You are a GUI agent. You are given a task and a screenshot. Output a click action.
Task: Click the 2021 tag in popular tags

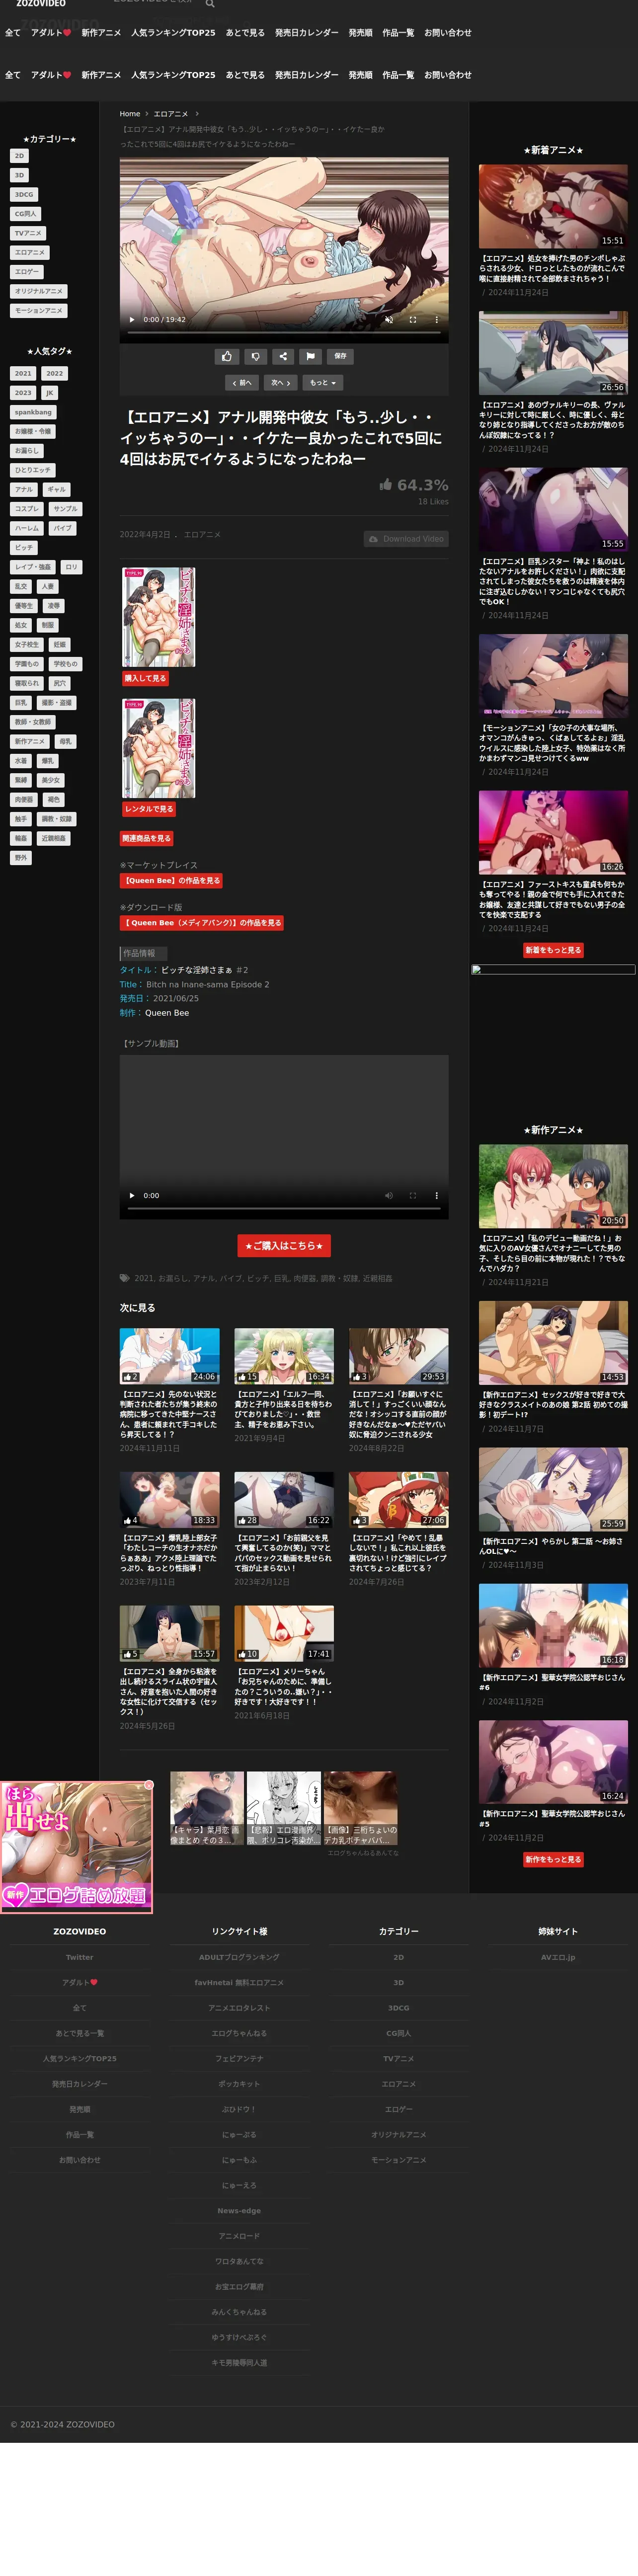(x=23, y=374)
